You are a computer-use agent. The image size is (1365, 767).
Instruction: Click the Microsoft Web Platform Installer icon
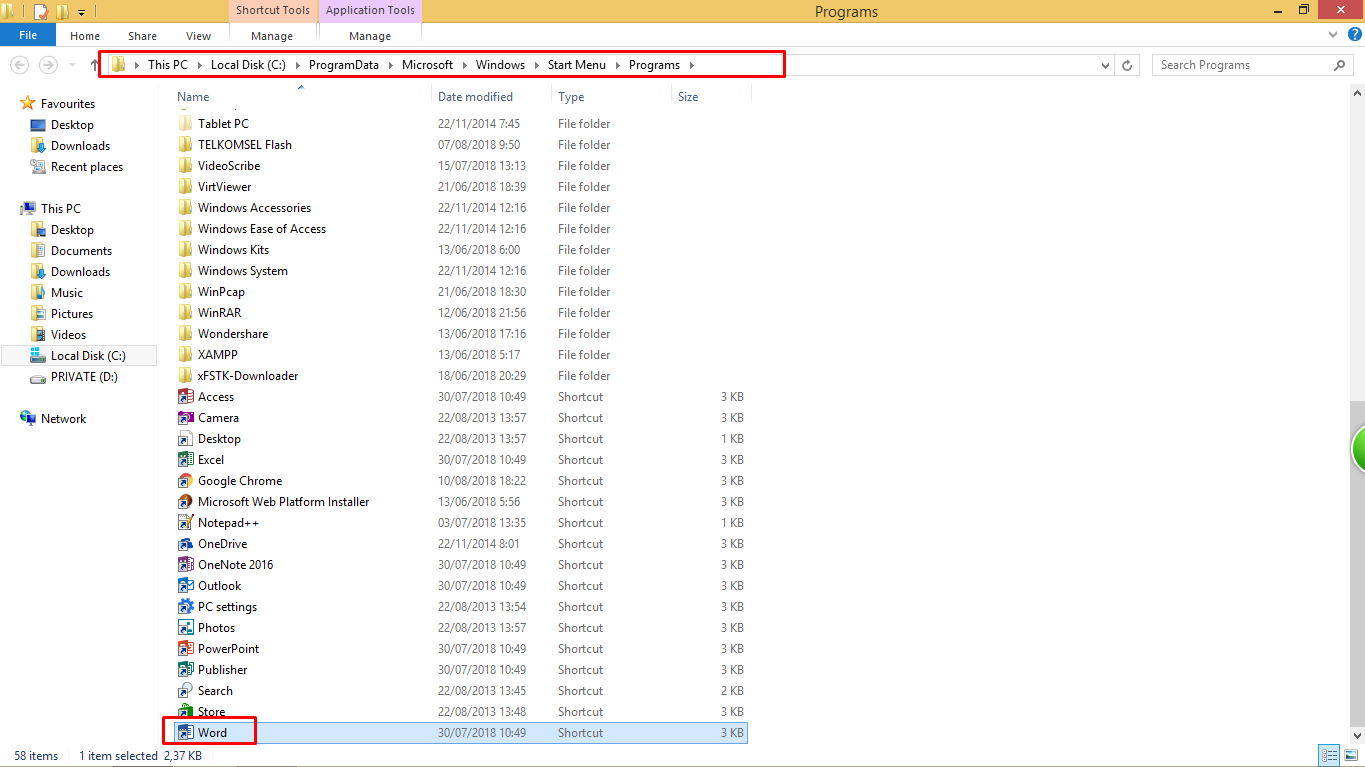coord(185,502)
